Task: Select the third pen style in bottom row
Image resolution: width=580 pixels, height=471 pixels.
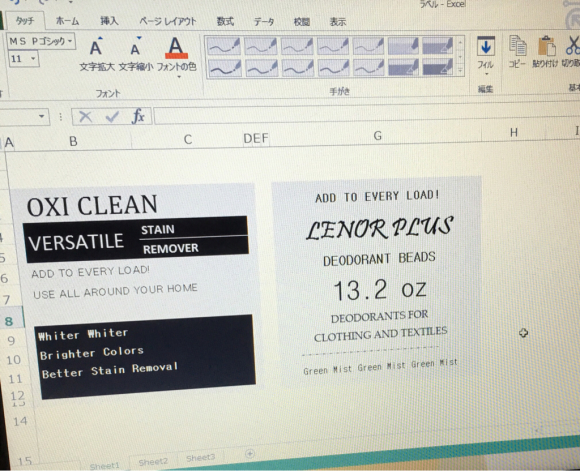Action: tap(297, 68)
